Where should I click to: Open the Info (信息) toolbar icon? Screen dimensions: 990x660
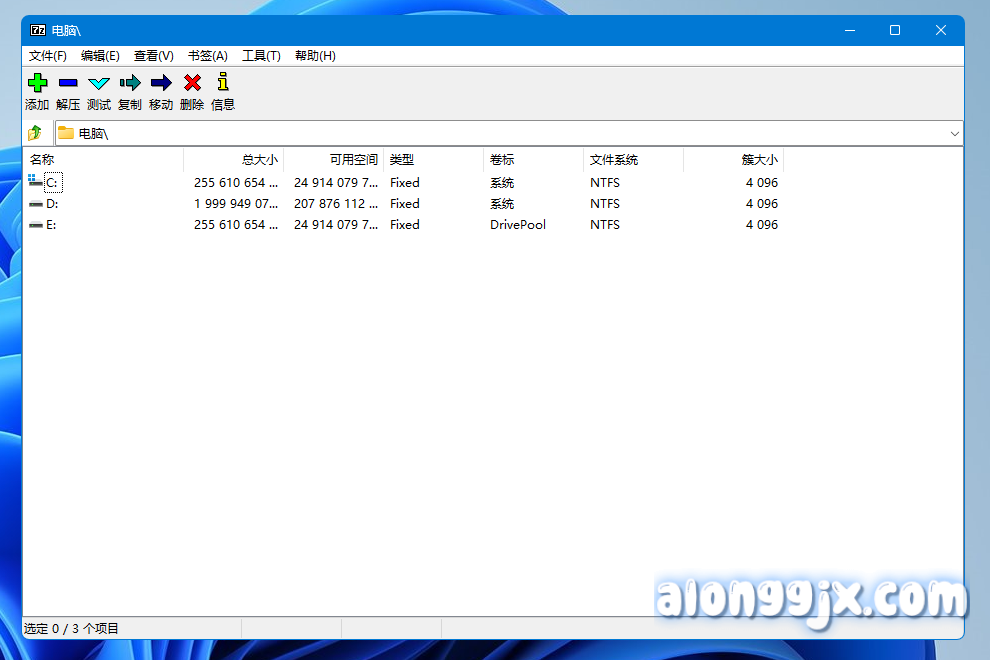click(223, 83)
